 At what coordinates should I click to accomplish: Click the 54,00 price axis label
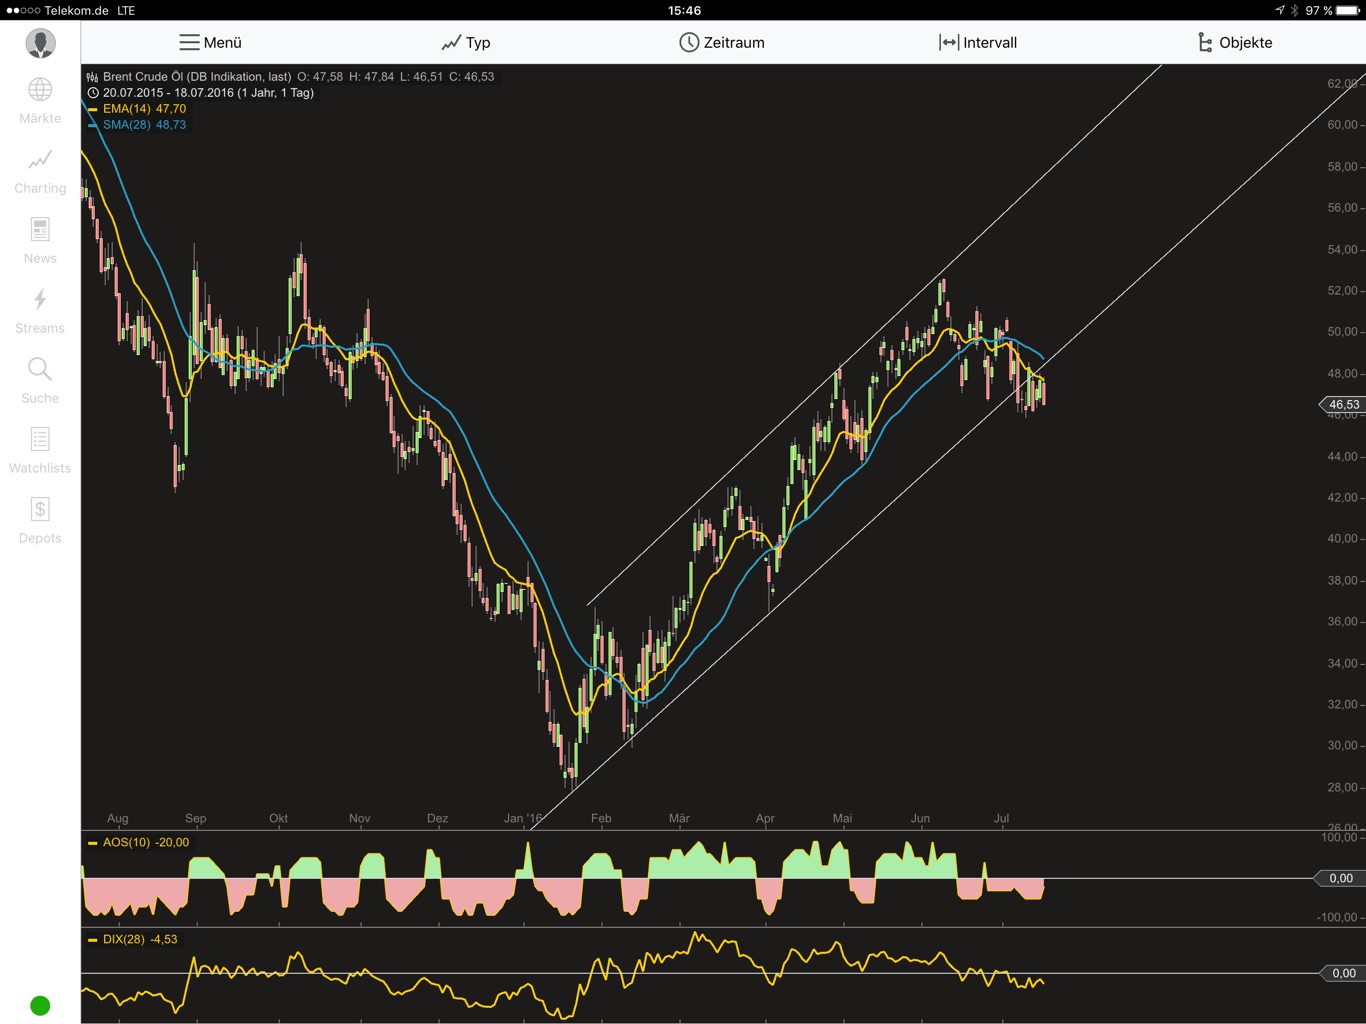coord(1342,249)
